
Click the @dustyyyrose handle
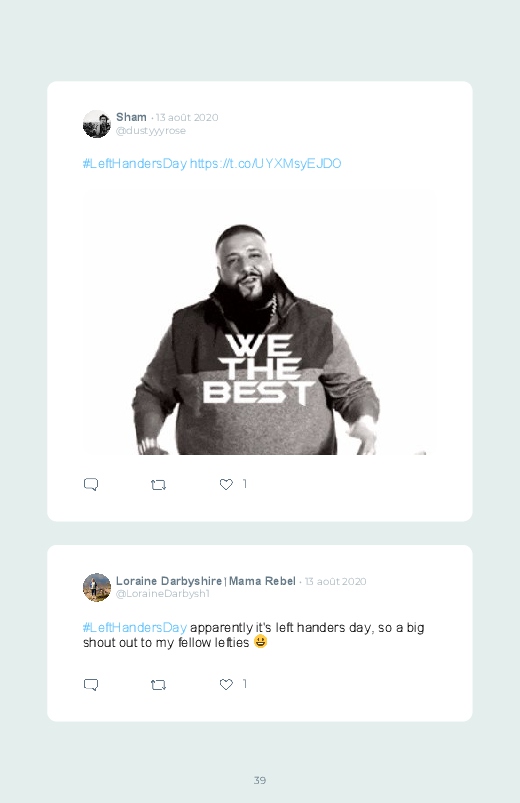(x=151, y=131)
